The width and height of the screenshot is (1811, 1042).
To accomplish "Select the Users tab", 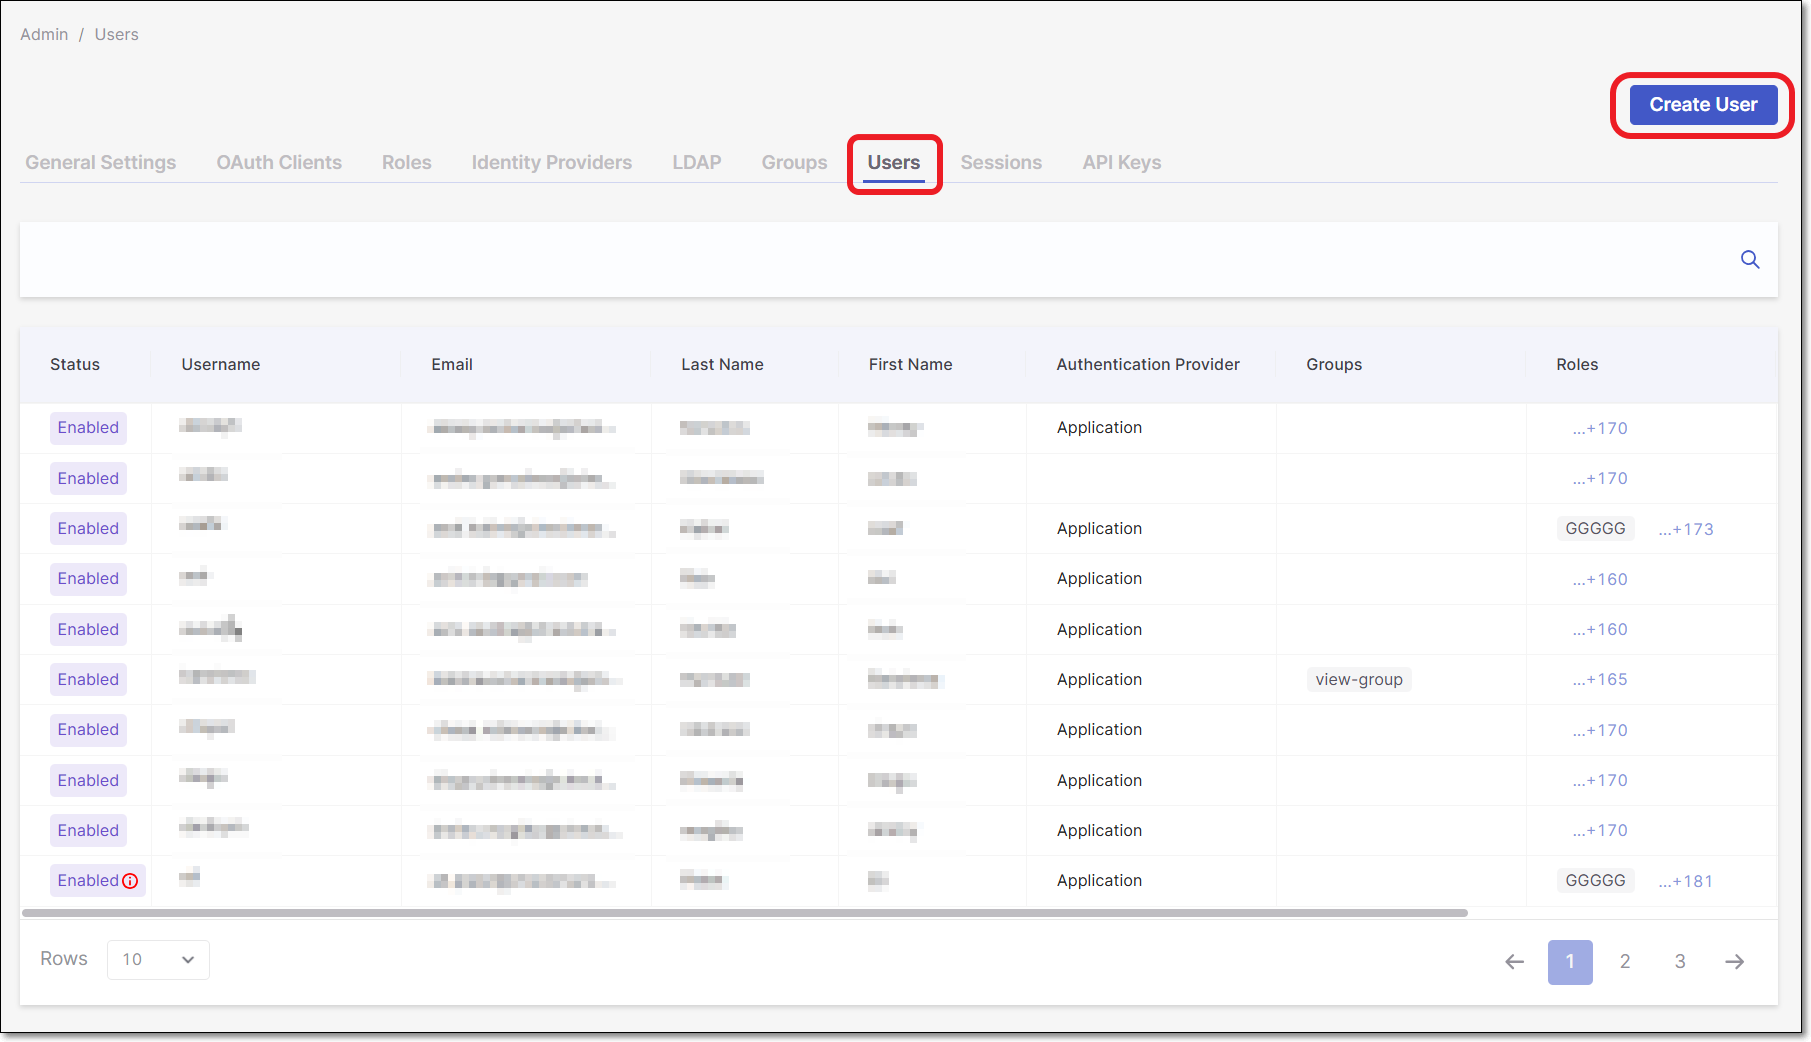I will pyautogui.click(x=894, y=163).
